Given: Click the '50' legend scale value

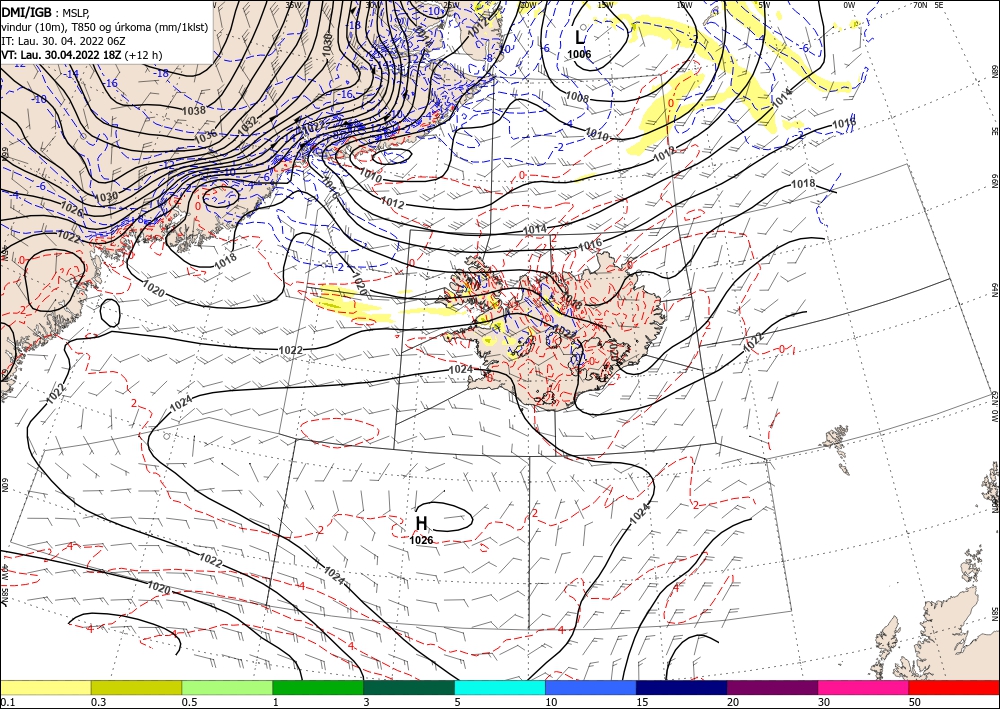Looking at the screenshot, I should point(916,702).
